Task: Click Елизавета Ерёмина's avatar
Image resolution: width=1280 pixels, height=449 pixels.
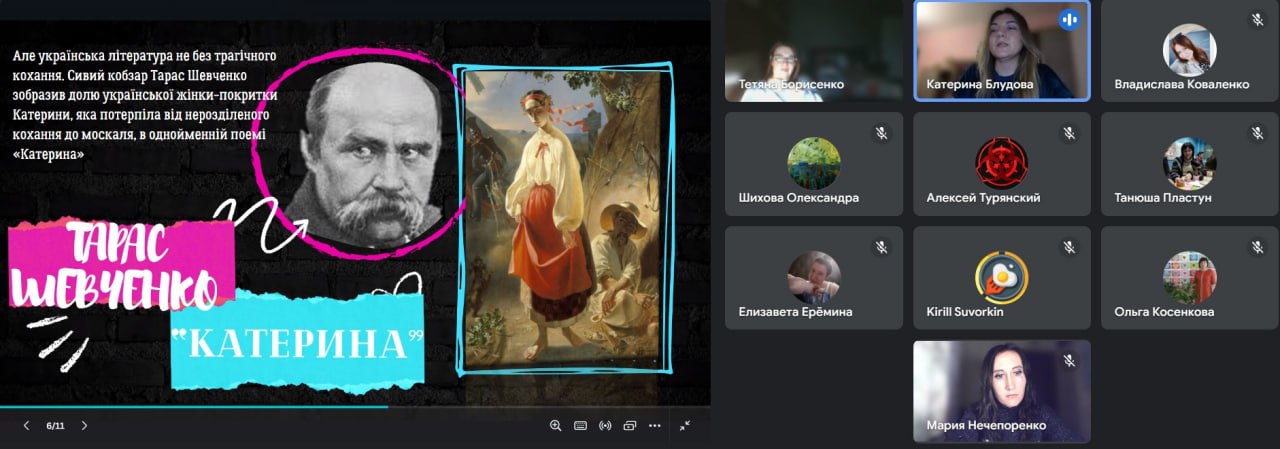Action: (x=813, y=277)
